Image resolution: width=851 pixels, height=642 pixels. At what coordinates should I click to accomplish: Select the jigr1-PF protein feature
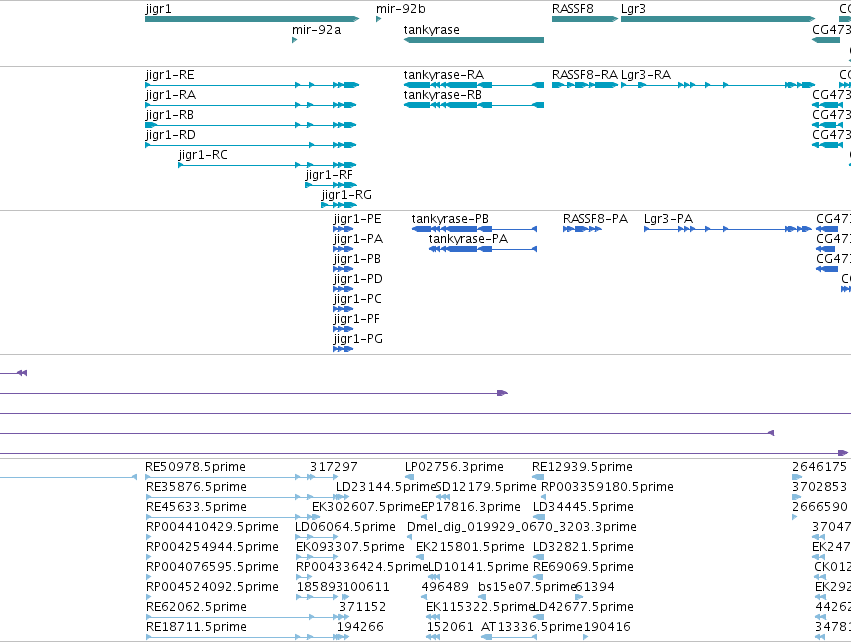point(343,329)
